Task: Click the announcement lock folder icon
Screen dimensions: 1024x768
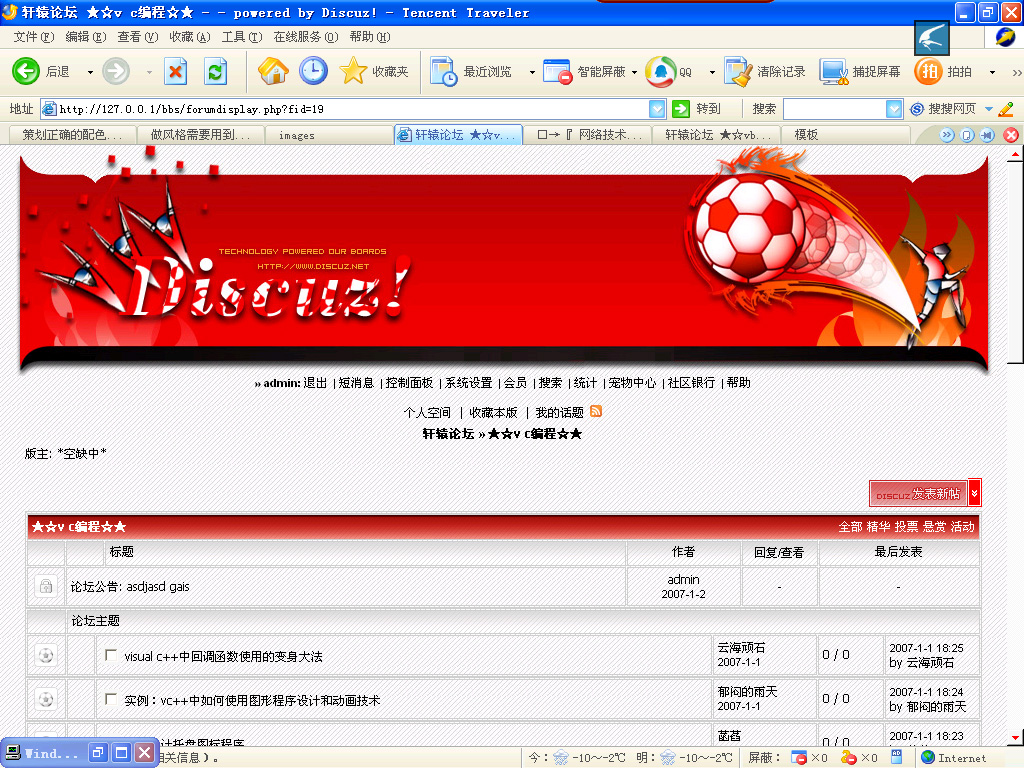Action: tap(46, 586)
